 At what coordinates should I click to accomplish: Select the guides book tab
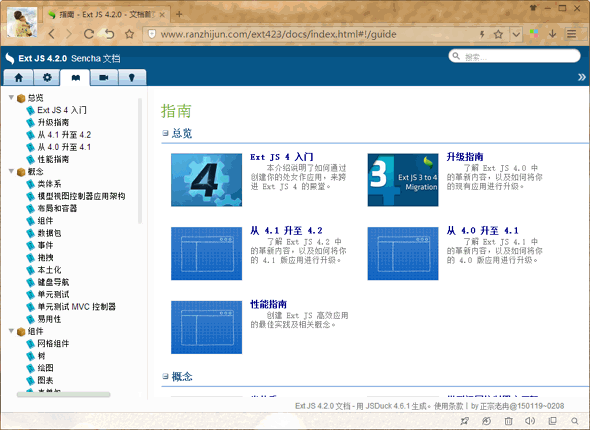76,77
